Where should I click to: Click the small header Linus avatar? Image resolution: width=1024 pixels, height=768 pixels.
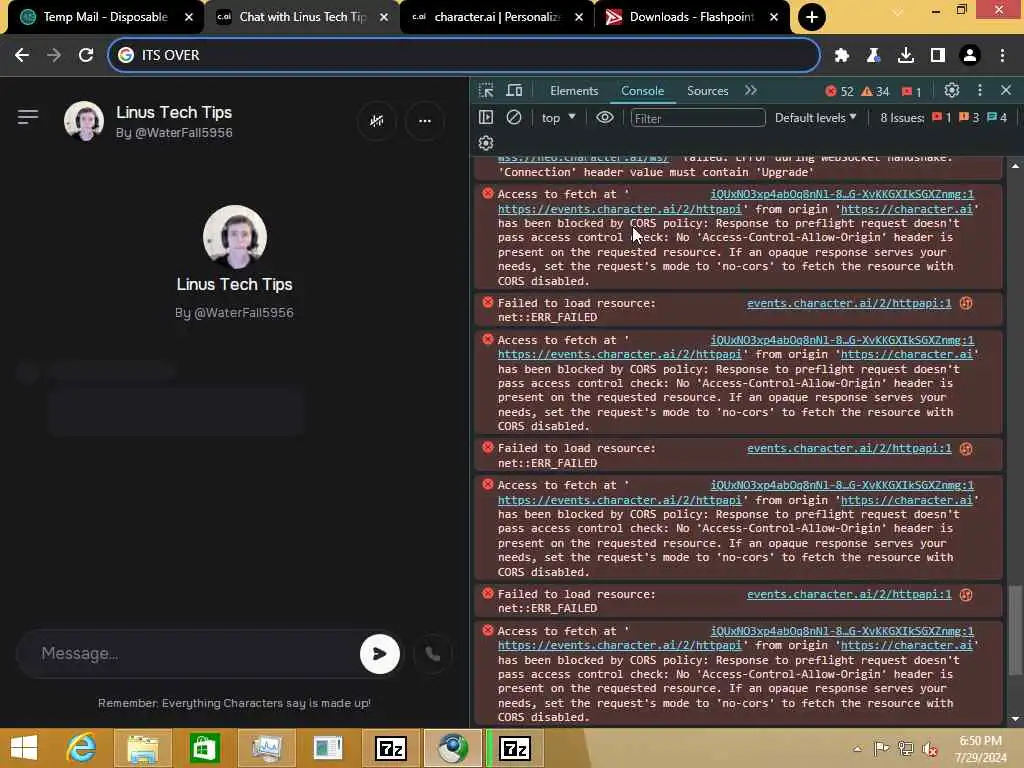(84, 121)
